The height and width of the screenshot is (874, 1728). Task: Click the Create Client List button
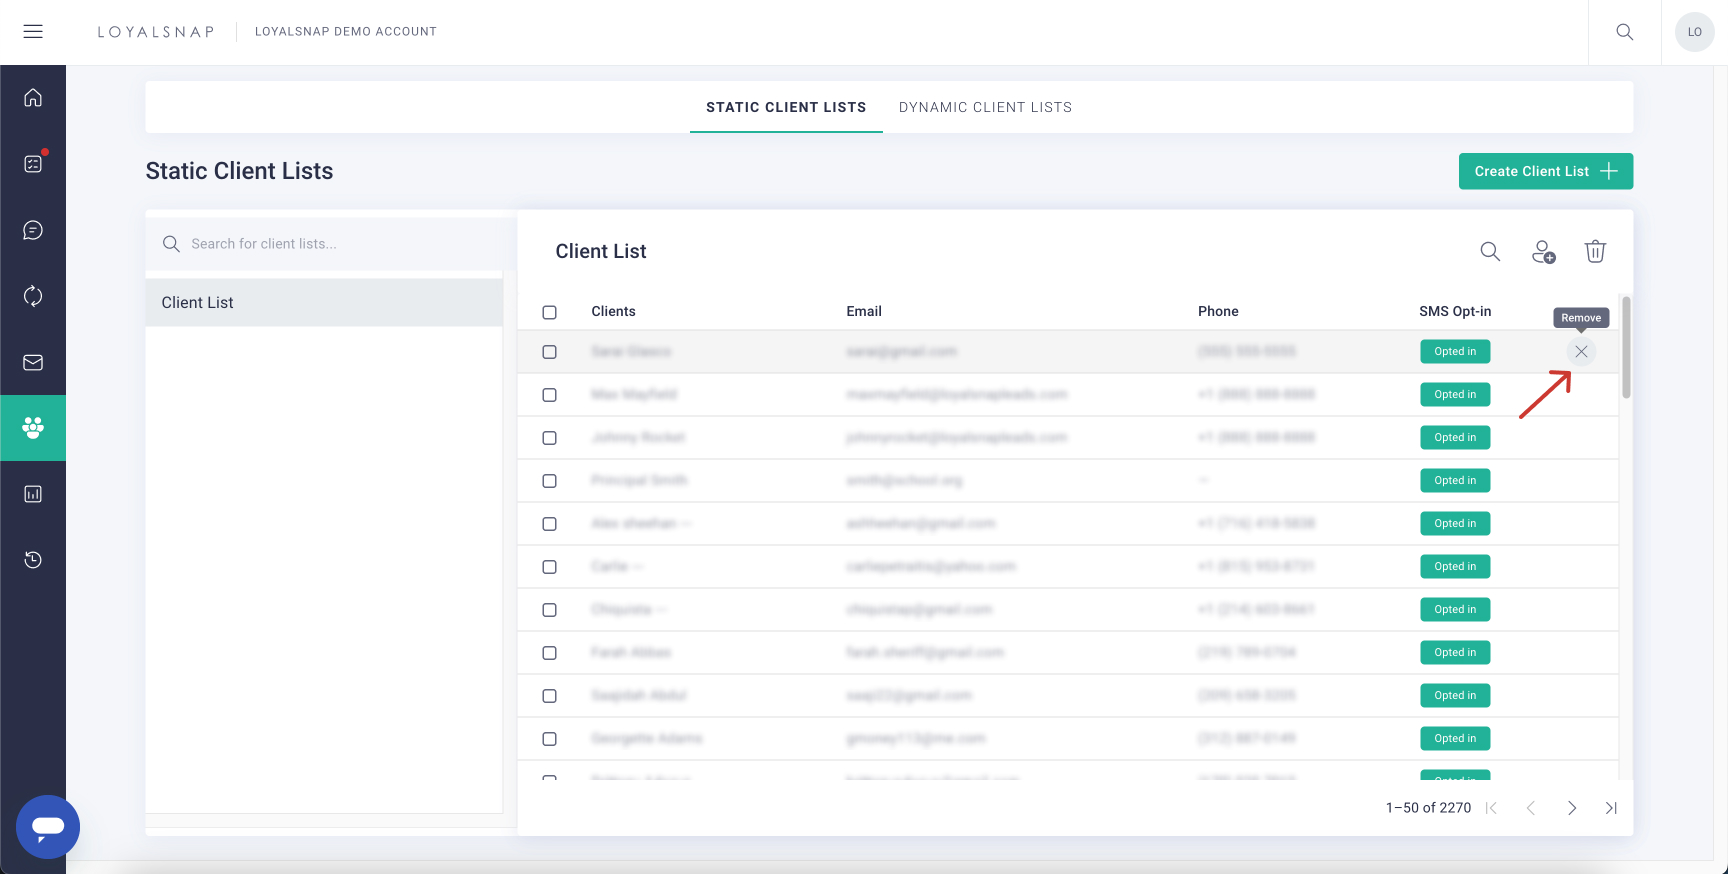point(1546,171)
